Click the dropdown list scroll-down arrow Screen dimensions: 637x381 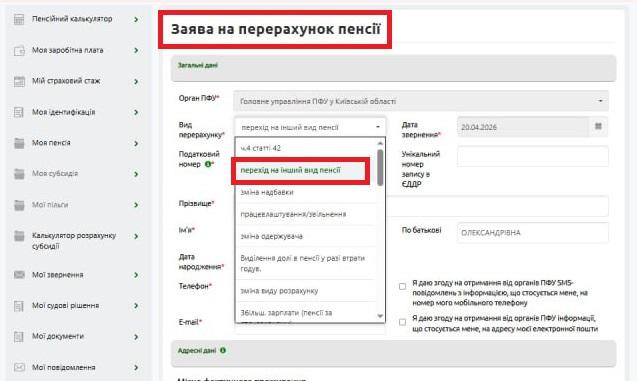pos(380,316)
